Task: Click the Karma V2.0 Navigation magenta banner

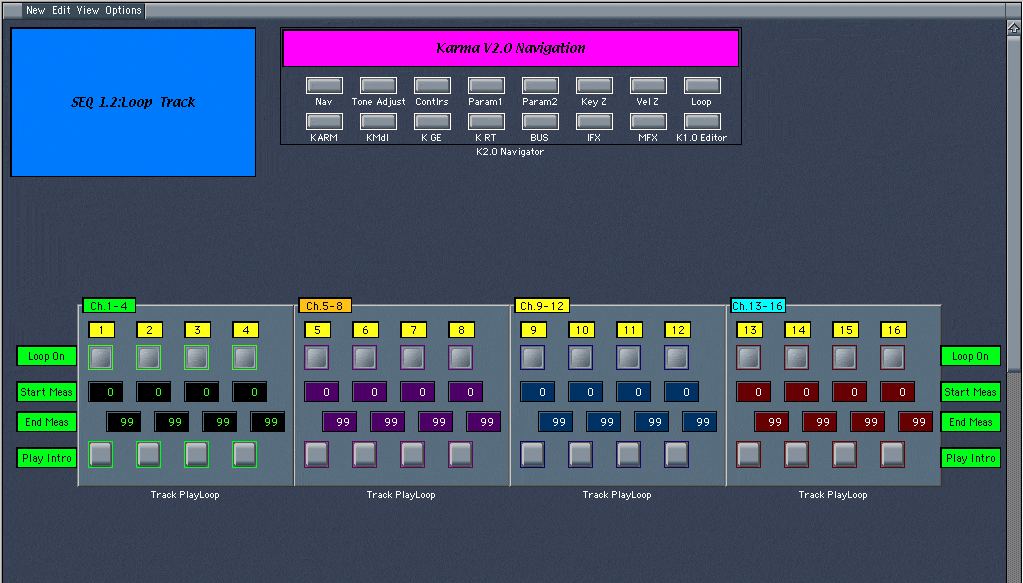Action: click(510, 48)
